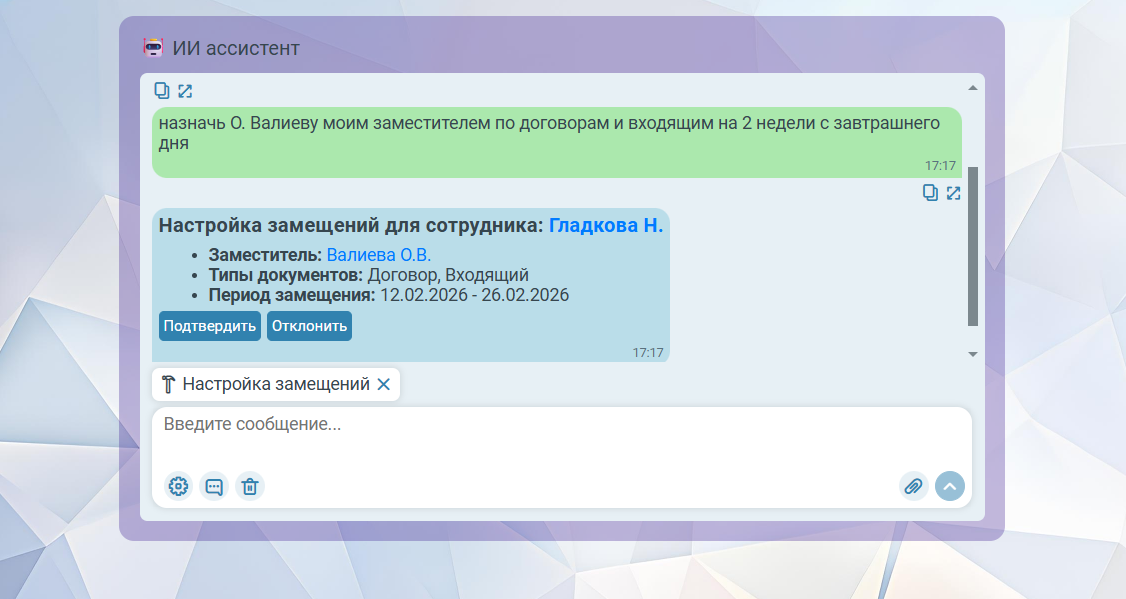Viewport: 1126px width, 599px height.
Task: Open the Гладкова Н. employee link
Action: click(x=606, y=225)
